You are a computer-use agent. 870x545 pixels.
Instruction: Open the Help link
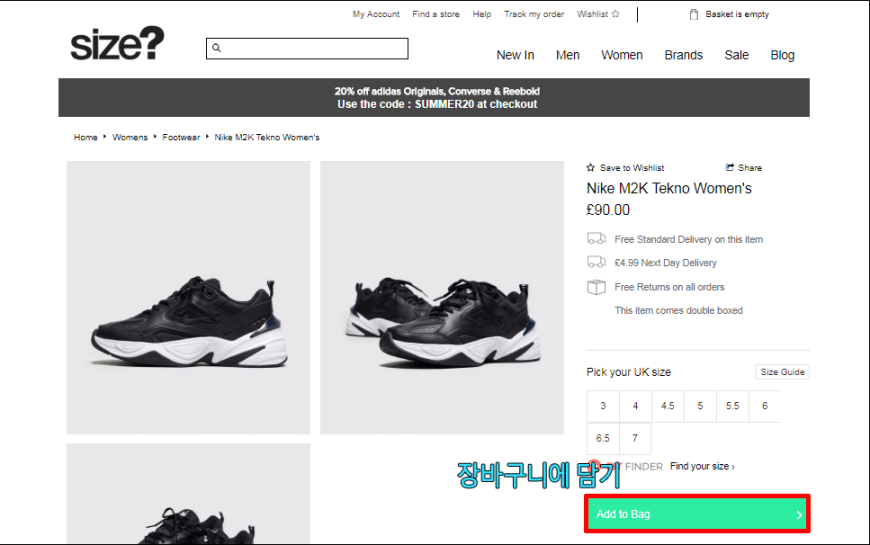coord(482,14)
